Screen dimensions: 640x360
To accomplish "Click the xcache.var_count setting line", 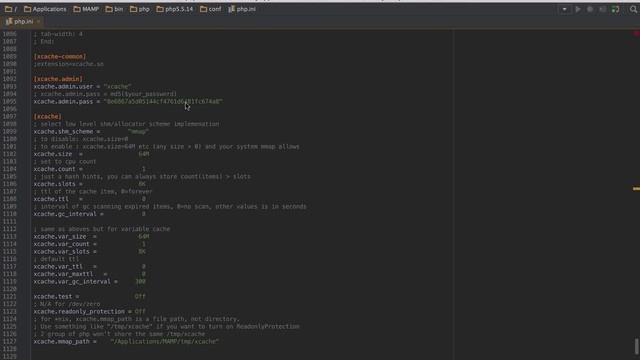I will click(90, 244).
